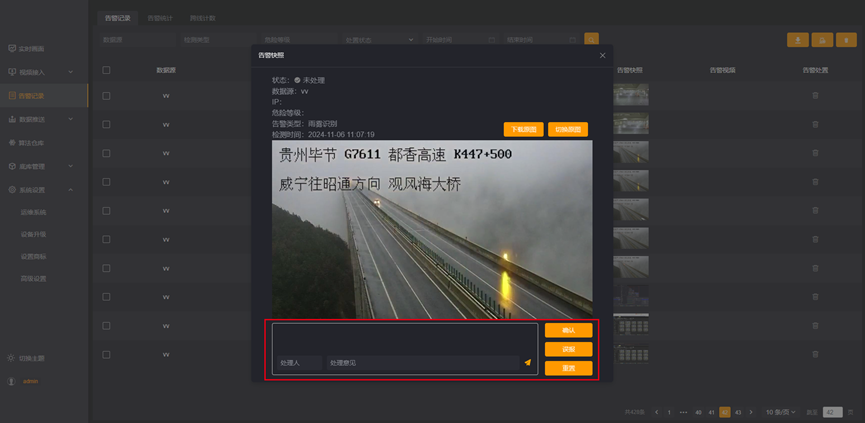Click the middle orange toolbar icon button top right

[x=823, y=40]
